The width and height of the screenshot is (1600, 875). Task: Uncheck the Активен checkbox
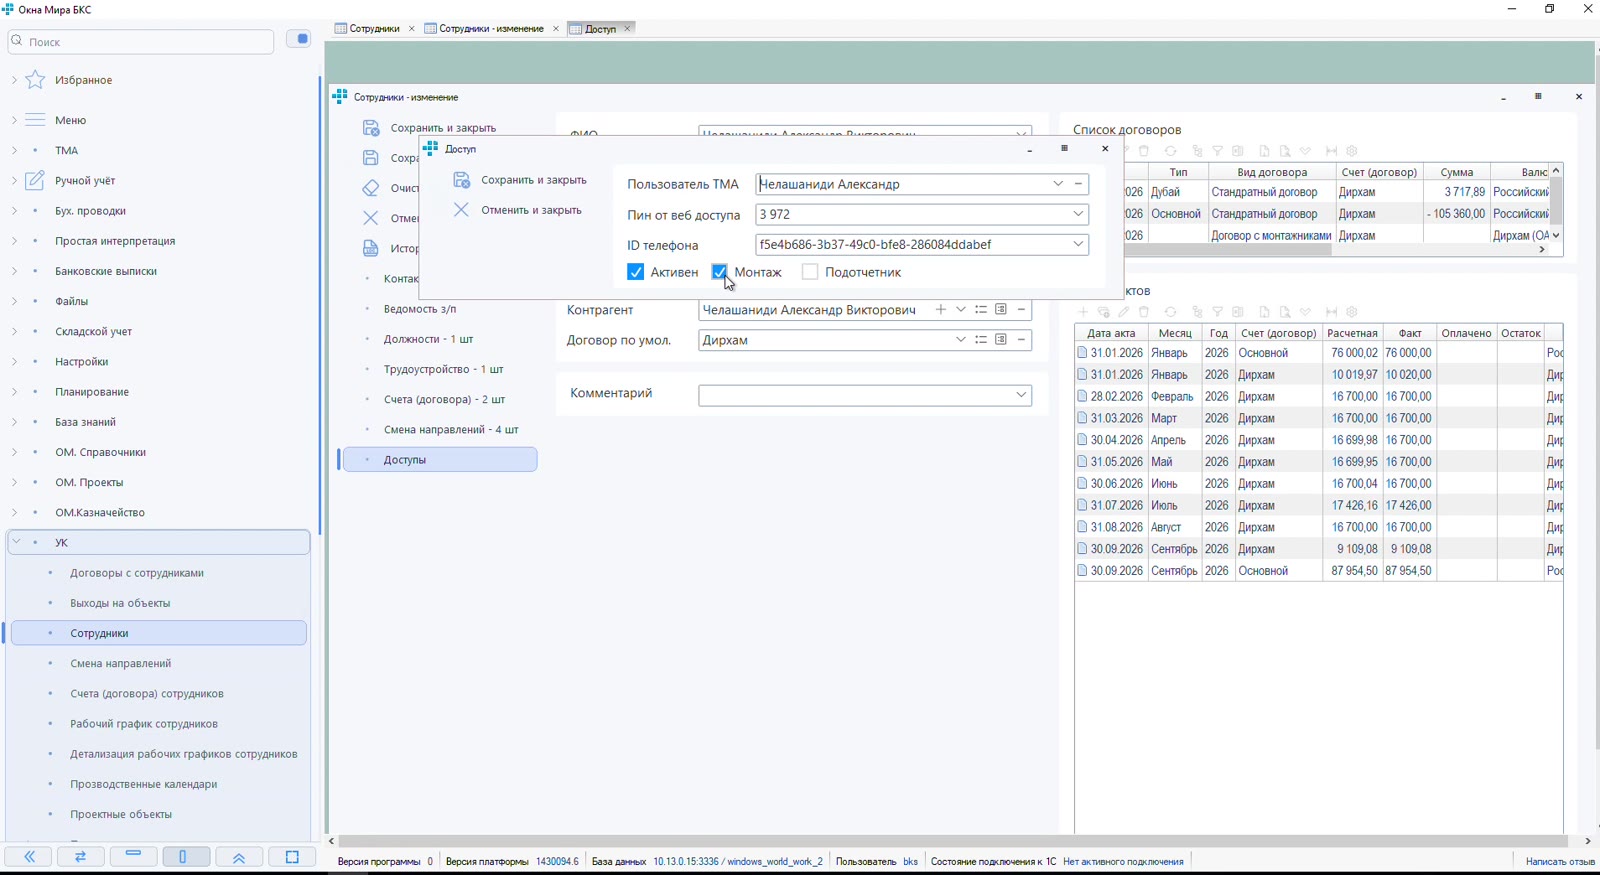pyautogui.click(x=635, y=272)
